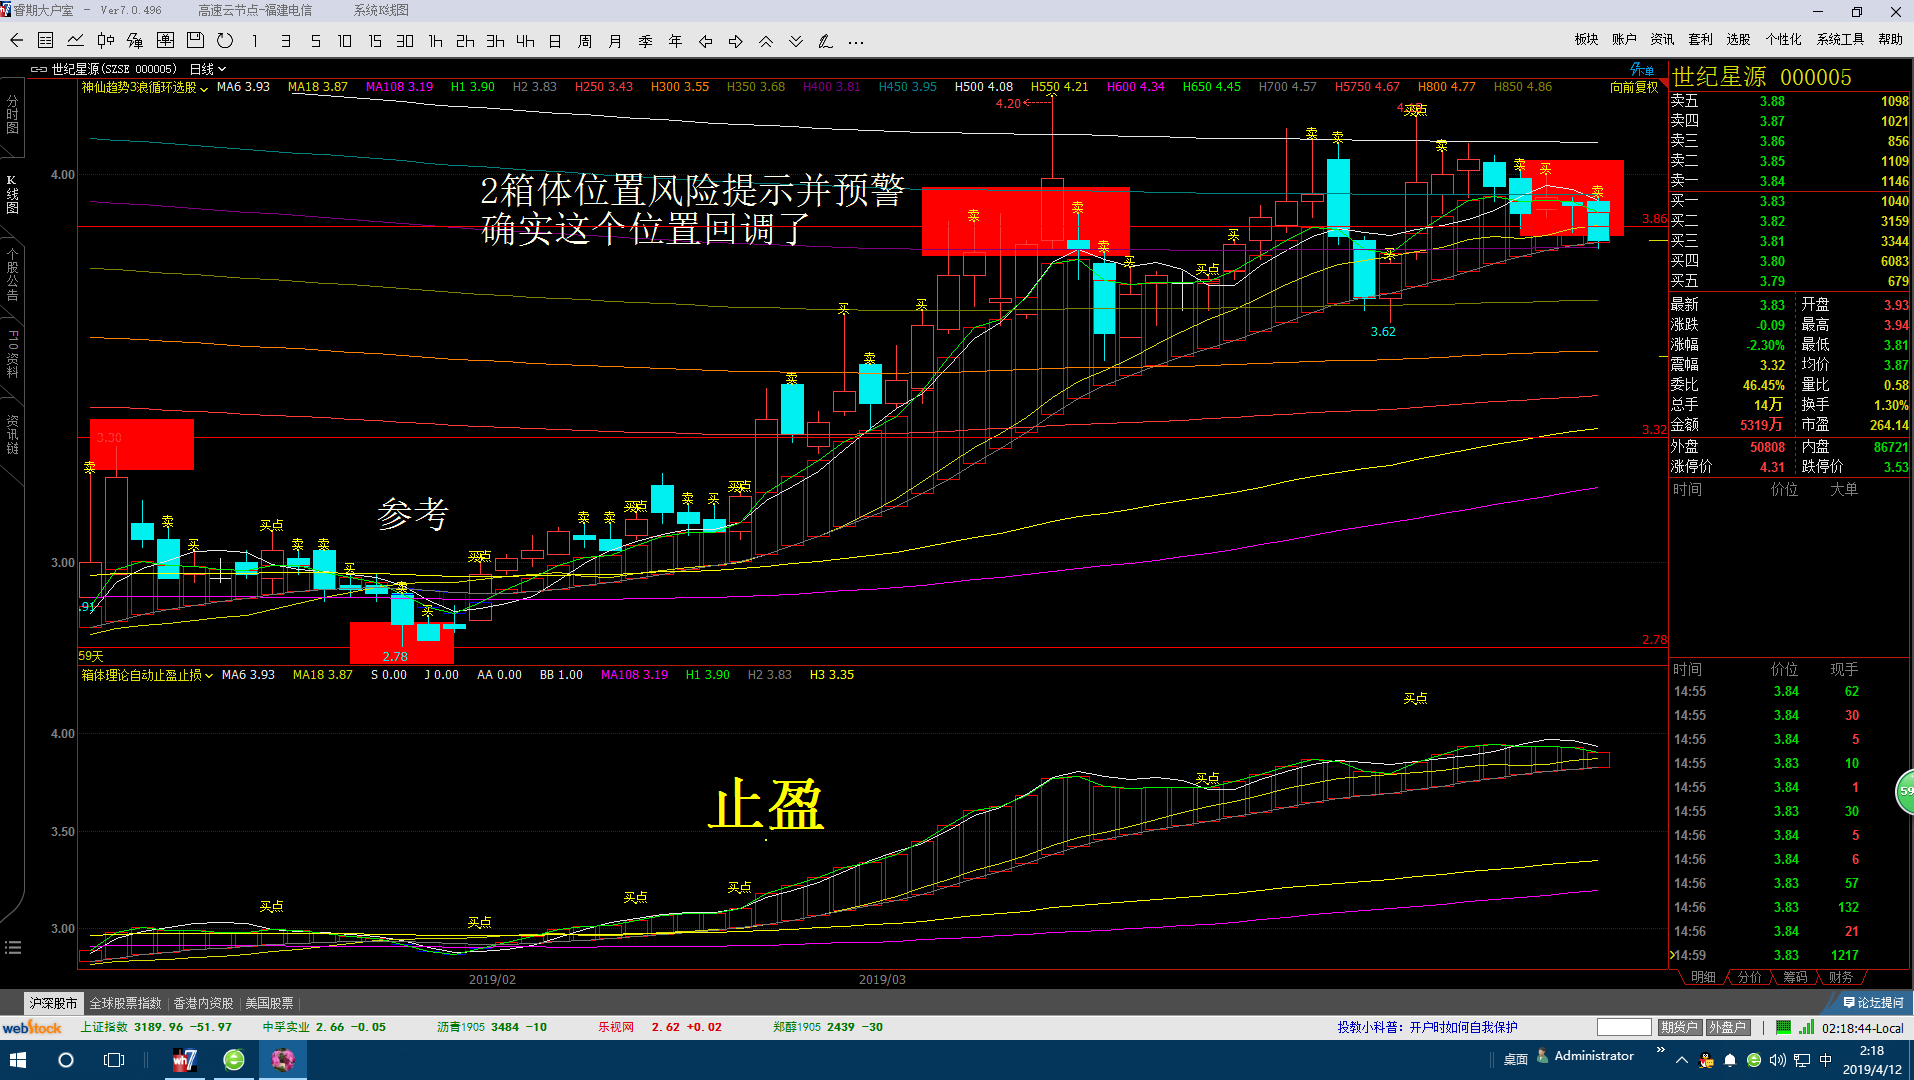Switch to the 全球股票指数 tab
This screenshot has width=1914, height=1080.
tap(125, 1003)
